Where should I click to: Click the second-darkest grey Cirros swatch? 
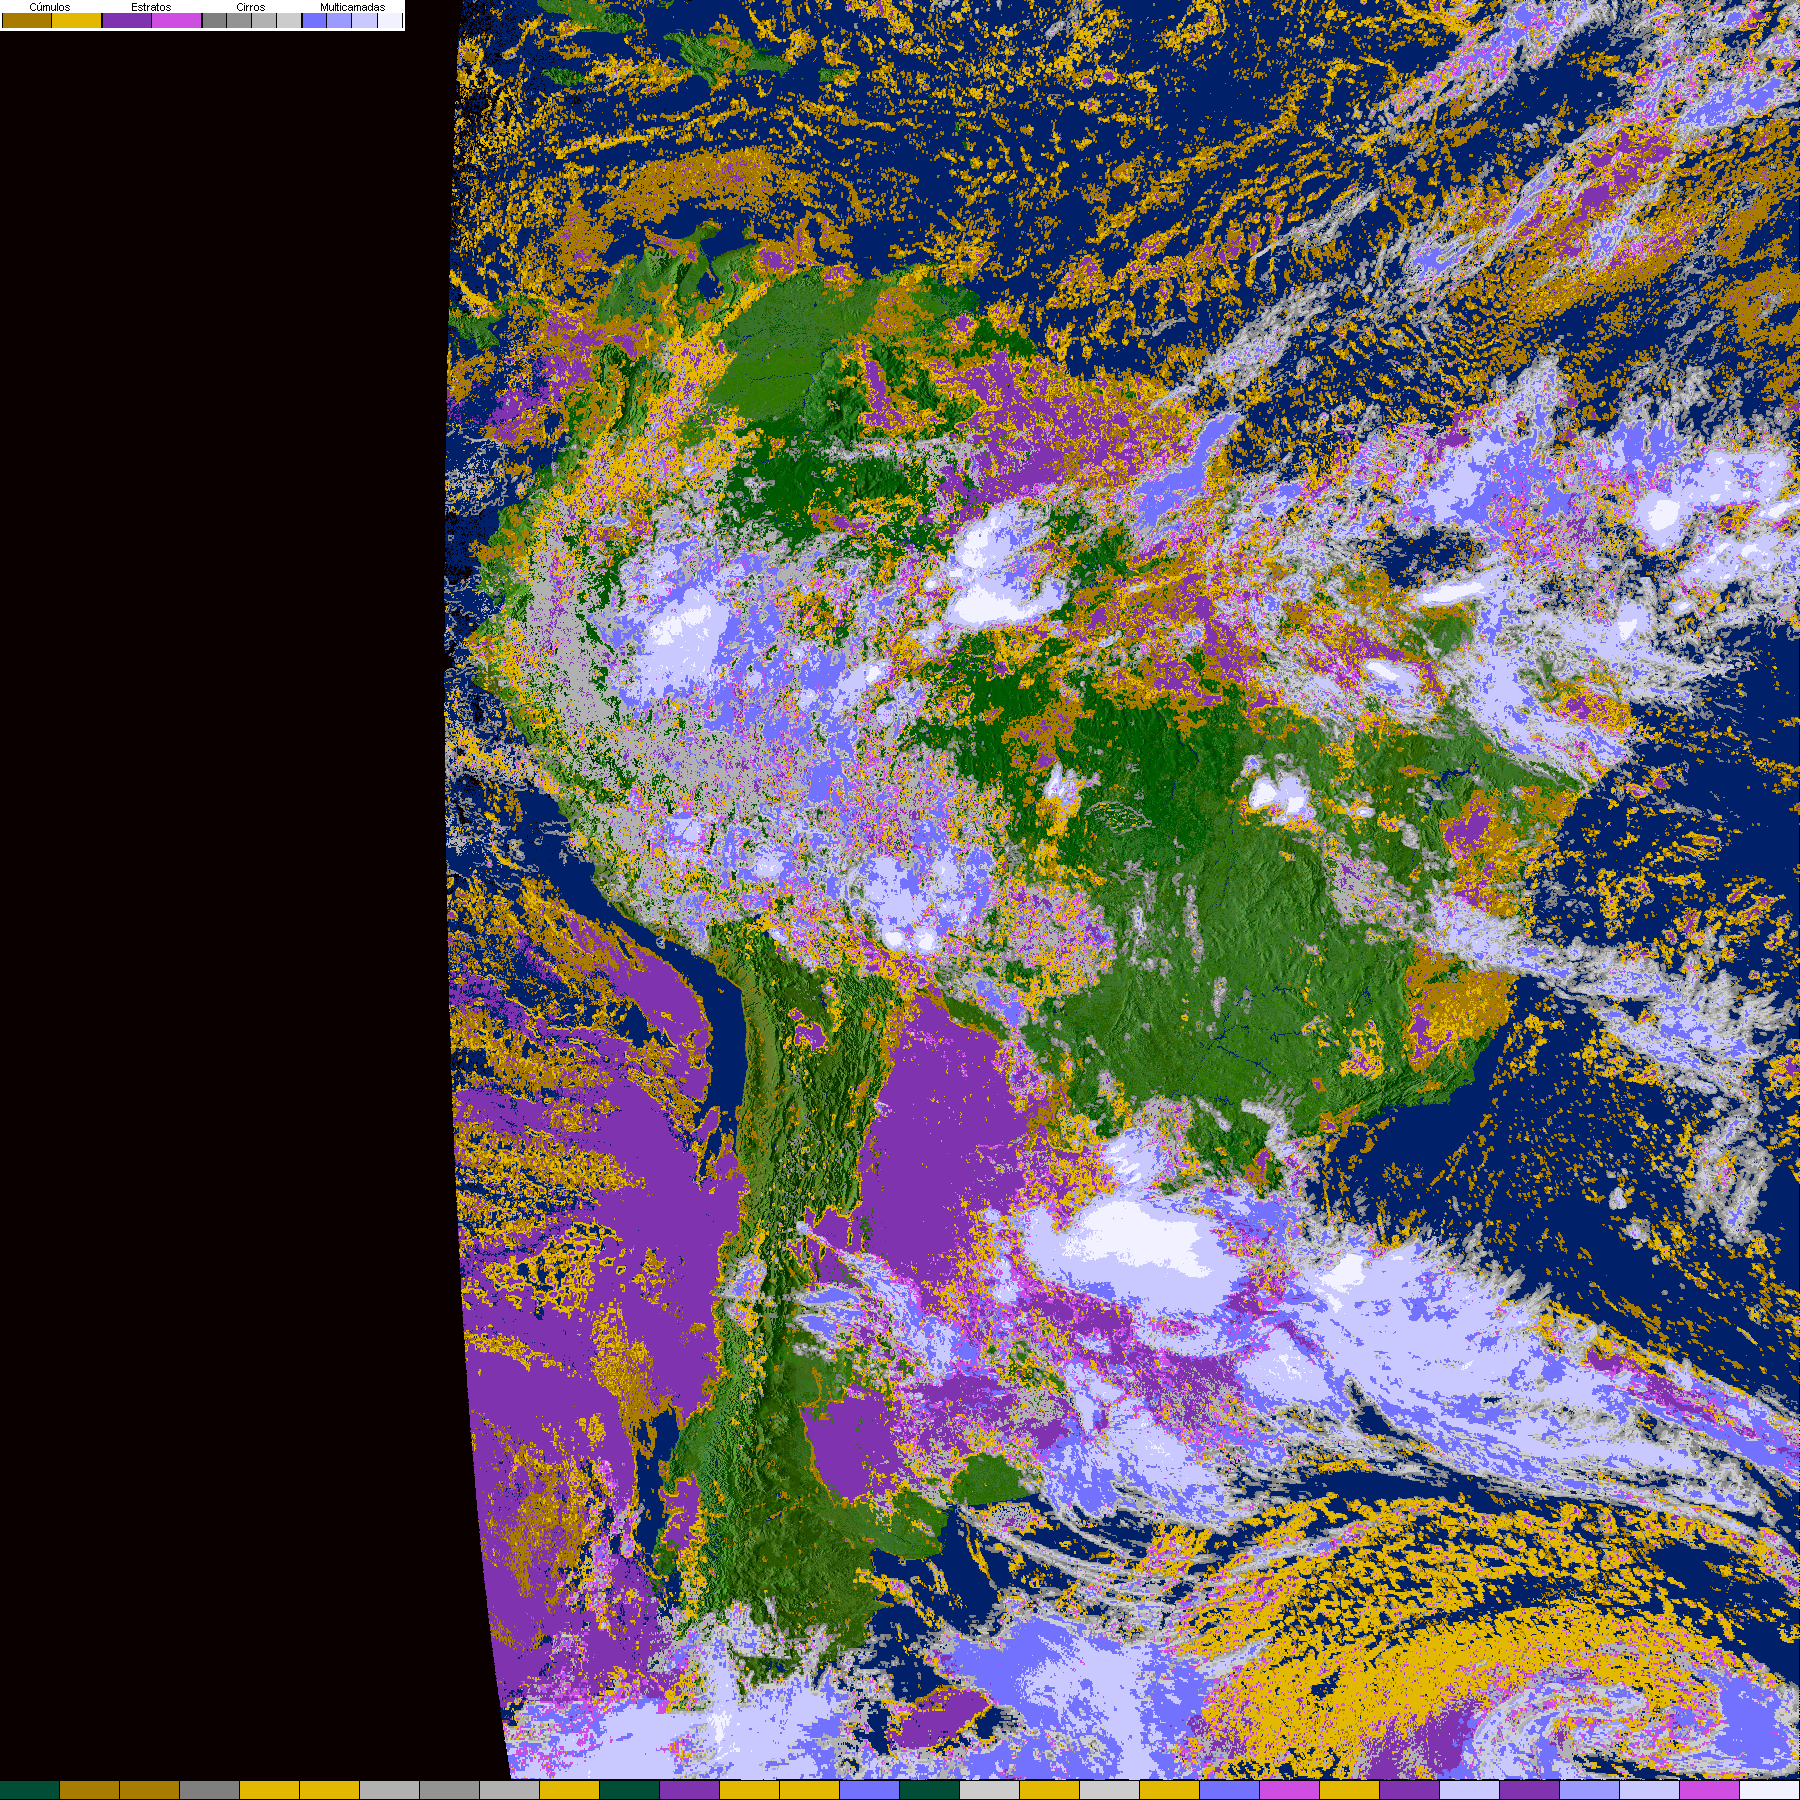pyautogui.click(x=239, y=20)
